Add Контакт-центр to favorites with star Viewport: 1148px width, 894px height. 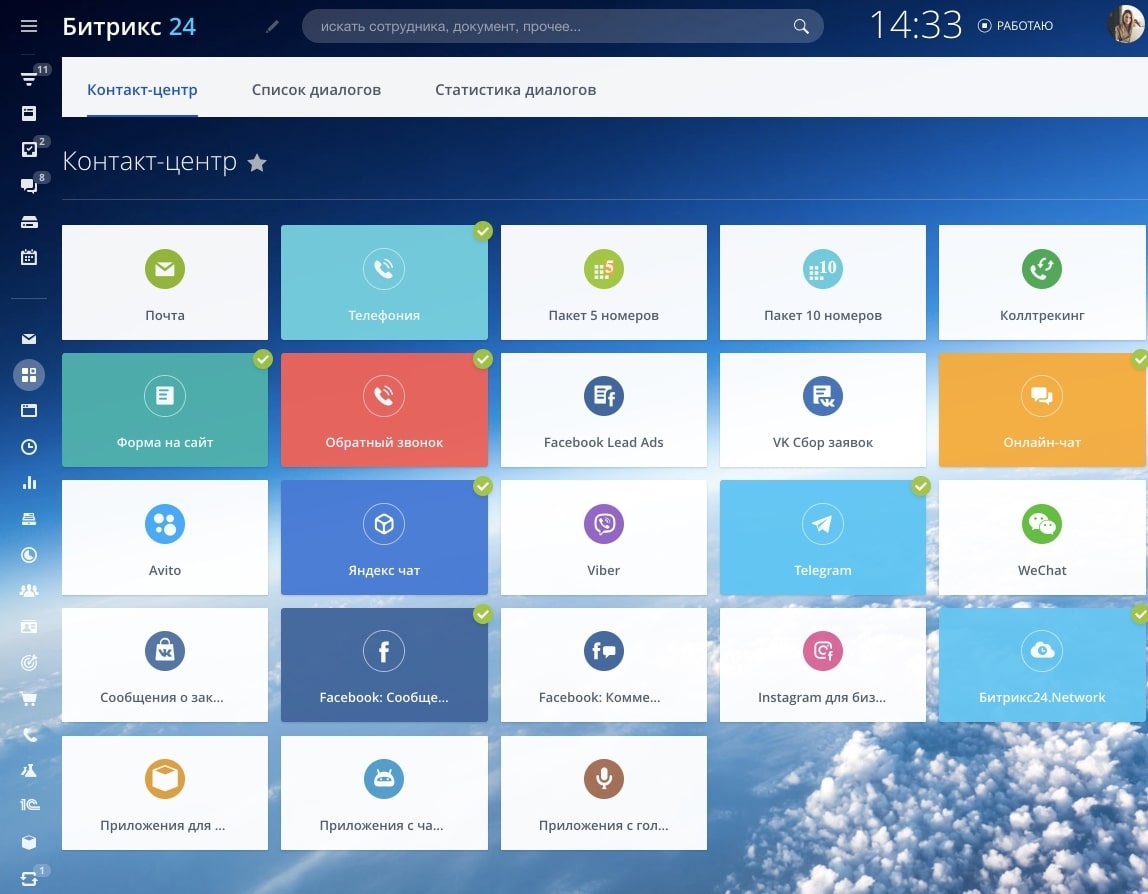[257, 162]
